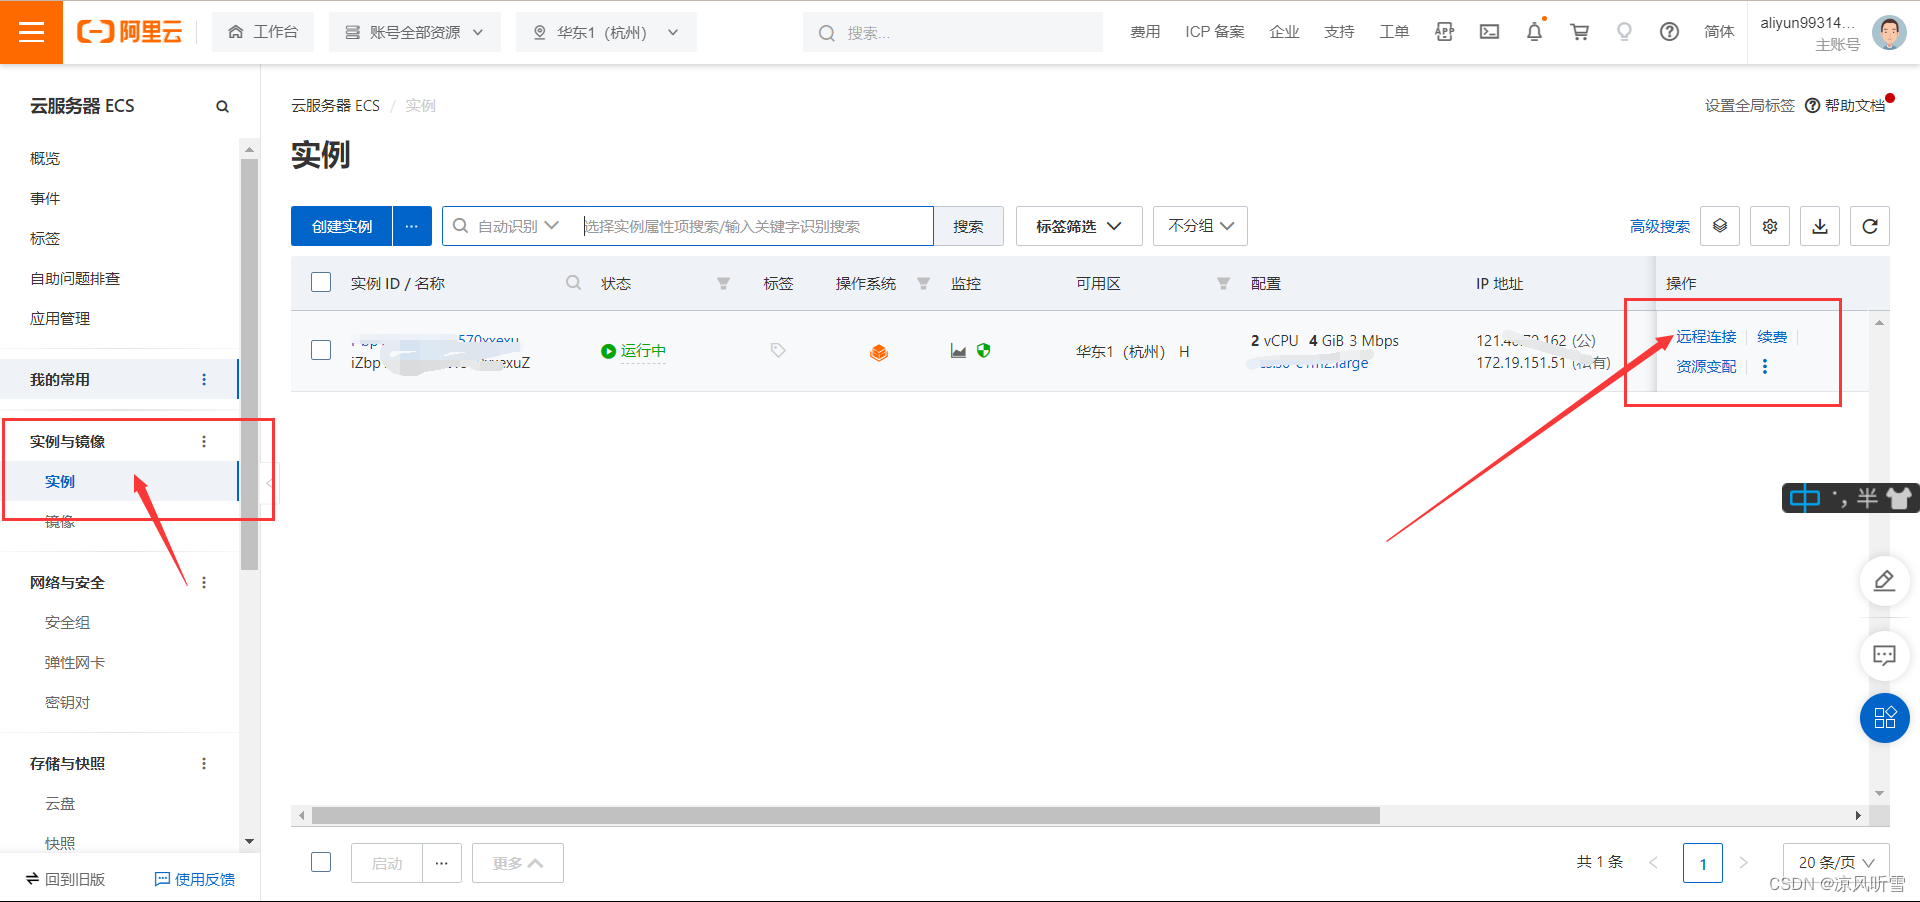Expand the 更多 bottom menu

[x=517, y=863]
